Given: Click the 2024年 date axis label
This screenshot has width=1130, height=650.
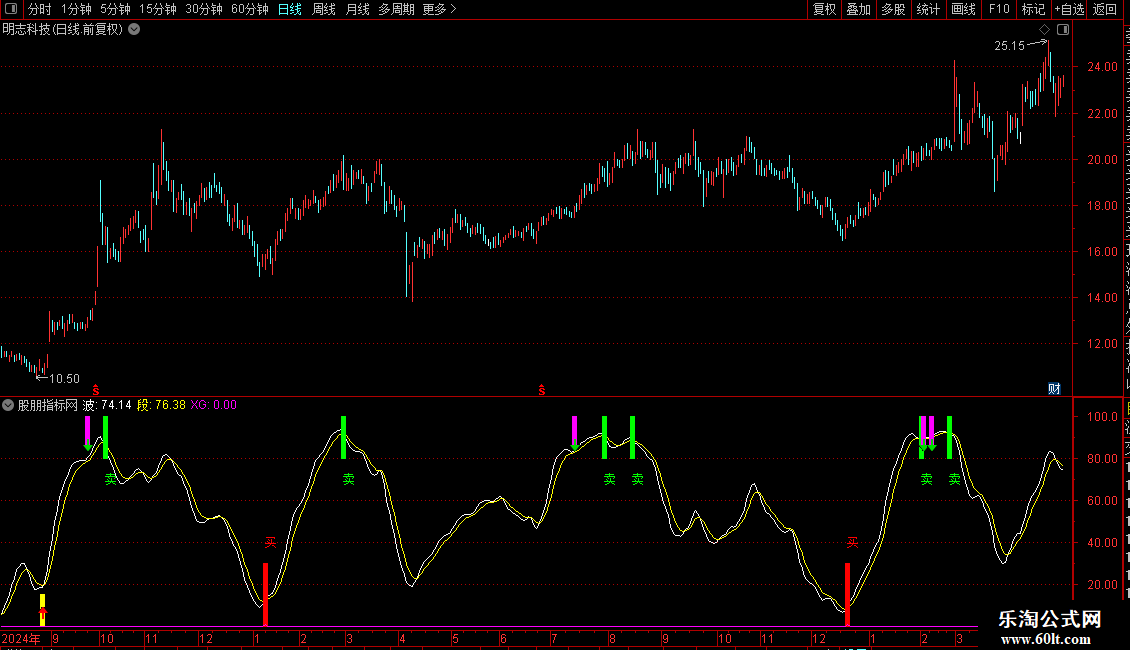Looking at the screenshot, I should coord(21,638).
